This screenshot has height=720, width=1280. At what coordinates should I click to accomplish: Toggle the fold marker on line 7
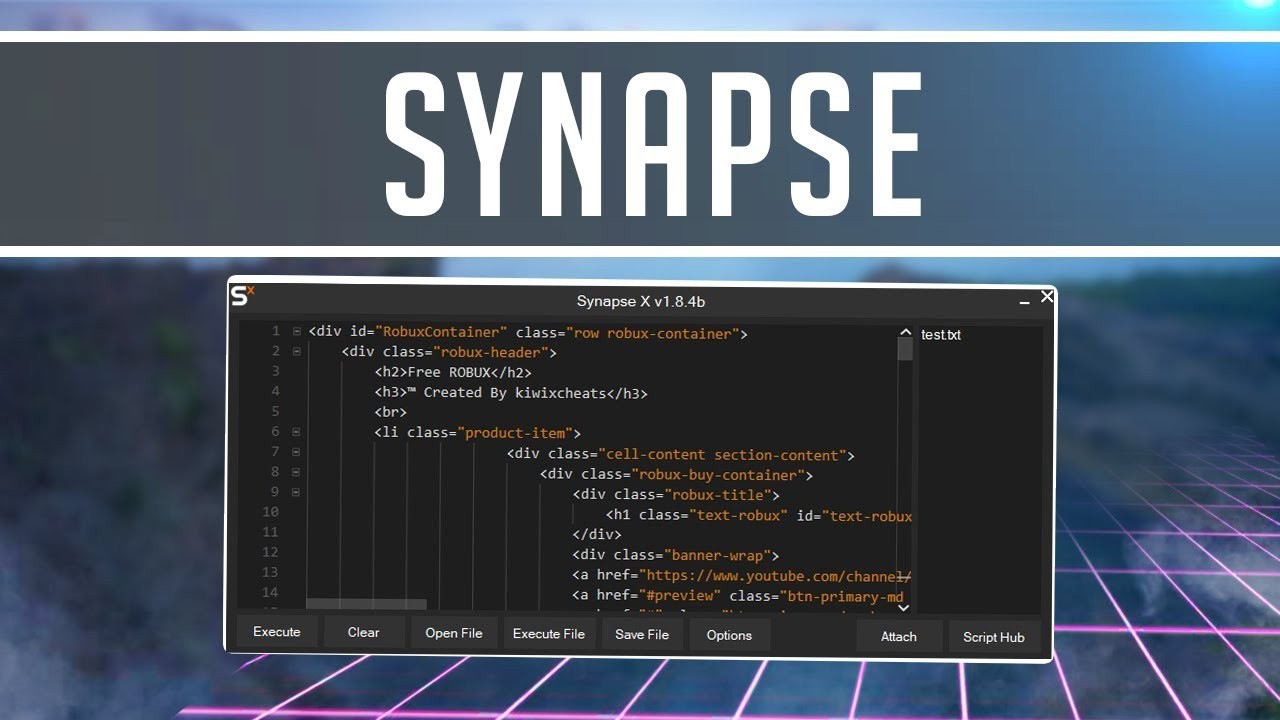pyautogui.click(x=297, y=452)
